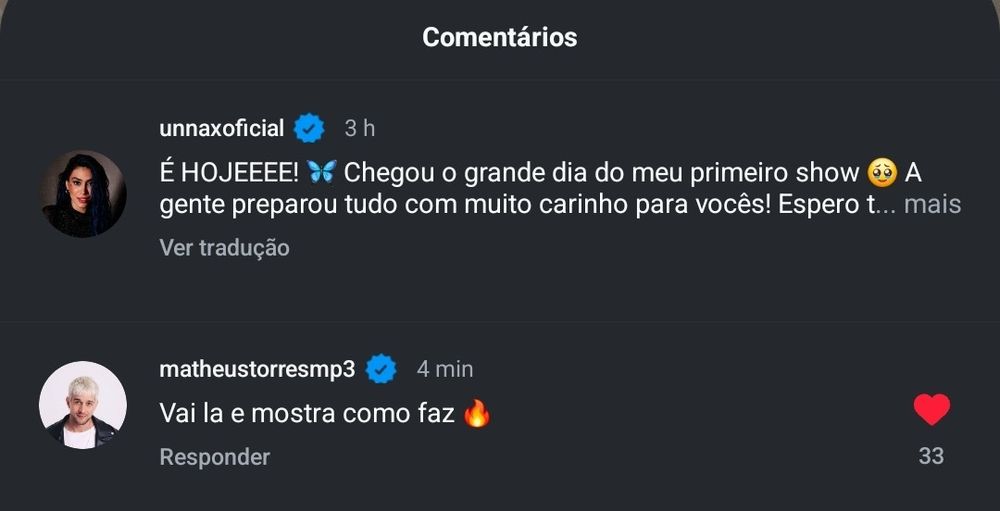
Task: Click the unnaxoficial username
Action: [x=221, y=128]
